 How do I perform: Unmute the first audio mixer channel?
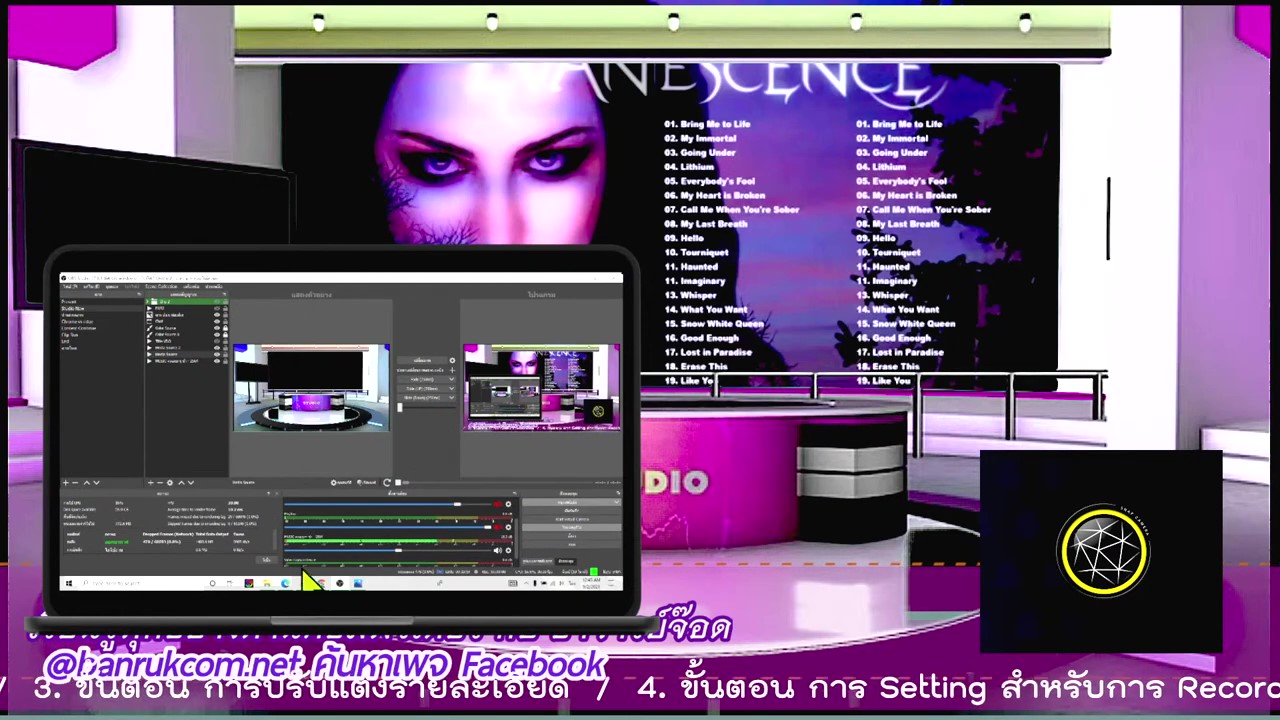coord(497,504)
